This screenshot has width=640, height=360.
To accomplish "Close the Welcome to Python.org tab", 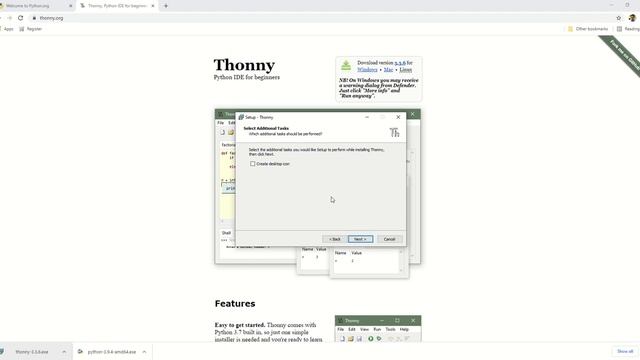I will (x=70, y=6).
